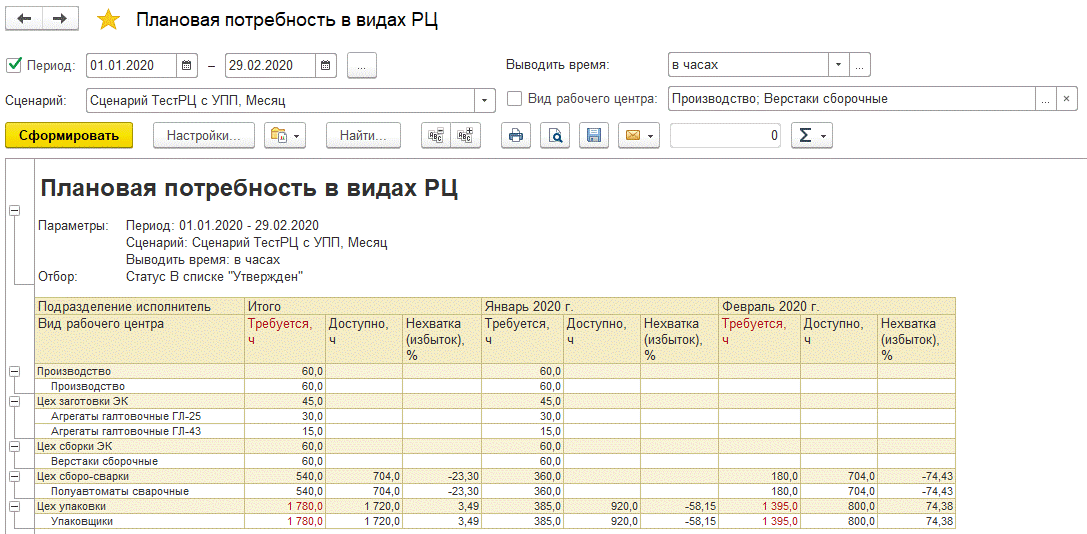Click the sum value field showing 0
The image size is (1087, 534).
pyautogui.click(x=726, y=135)
